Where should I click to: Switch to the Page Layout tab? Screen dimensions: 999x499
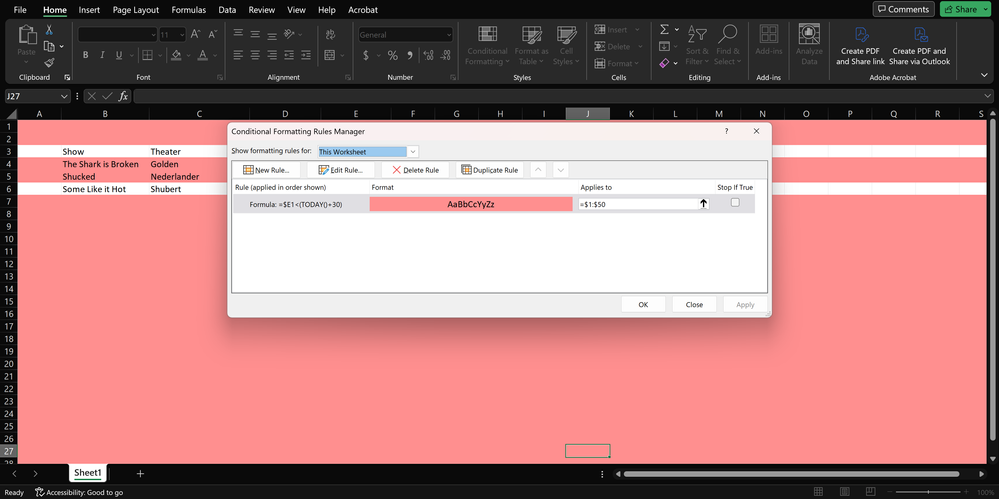[136, 10]
